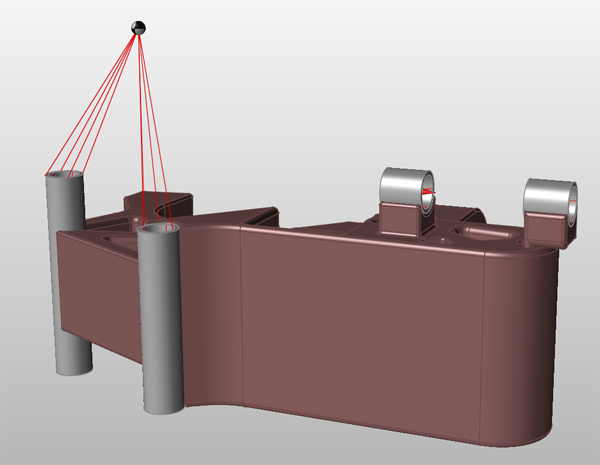This screenshot has width=600, height=465.
Task: Click the top opening of the front cylinder
Action: 160,229
